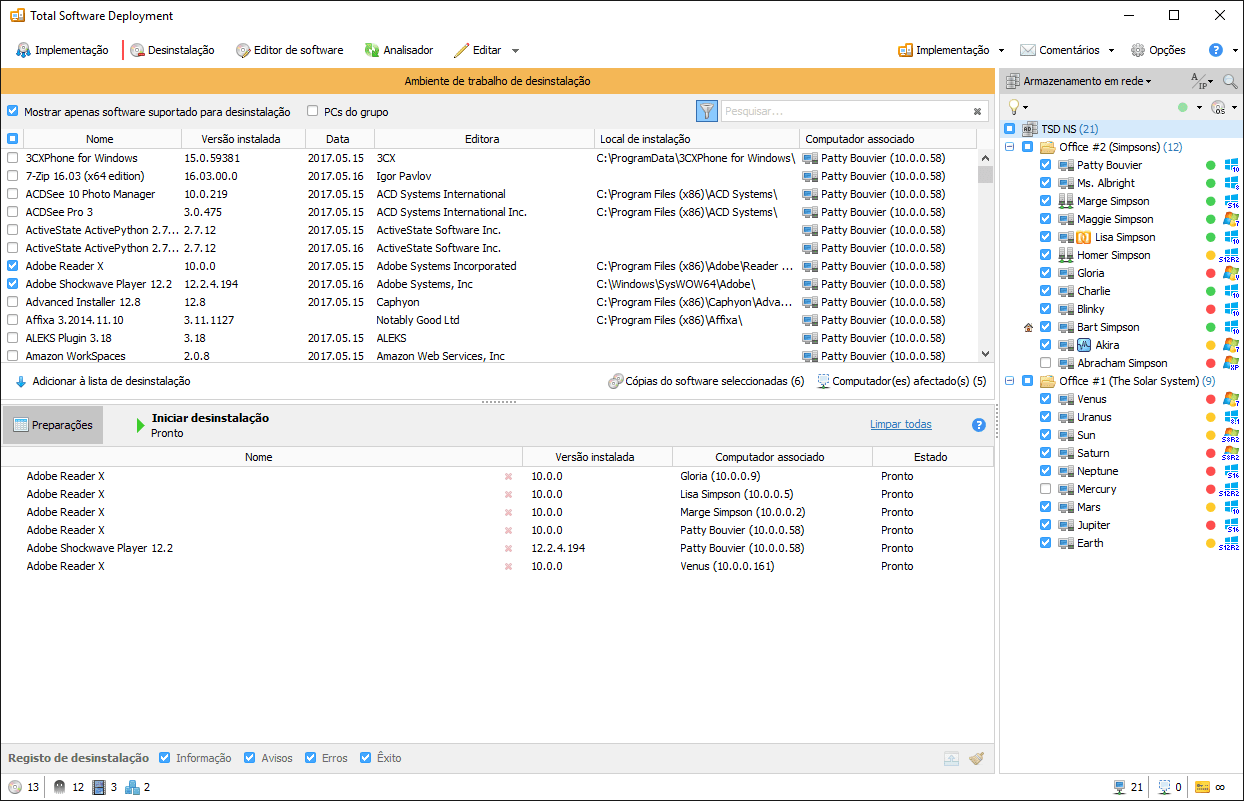Screen dimensions: 1244x801
Task: Open Opções settings gear
Action: (1158, 50)
